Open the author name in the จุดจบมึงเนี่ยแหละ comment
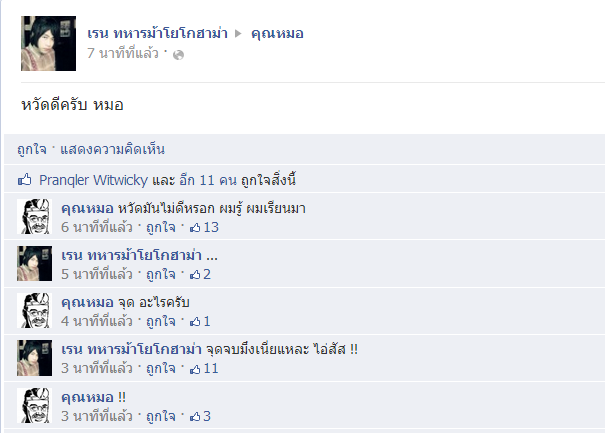 131,350
